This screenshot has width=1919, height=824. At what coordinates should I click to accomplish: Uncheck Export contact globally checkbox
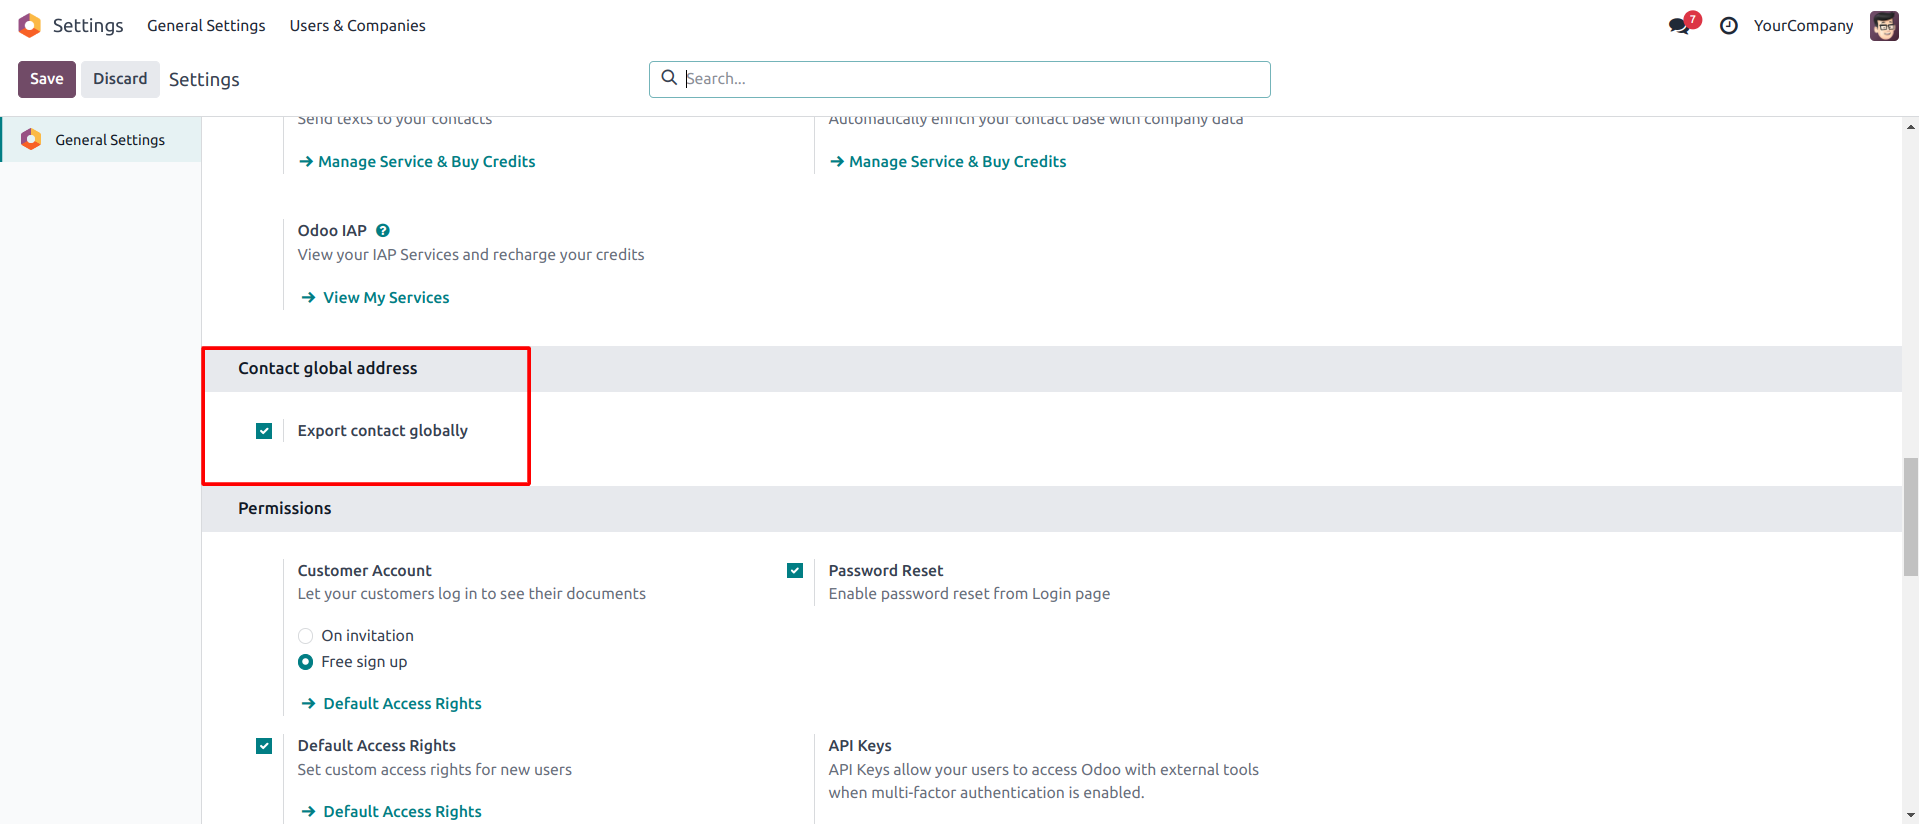[264, 431]
